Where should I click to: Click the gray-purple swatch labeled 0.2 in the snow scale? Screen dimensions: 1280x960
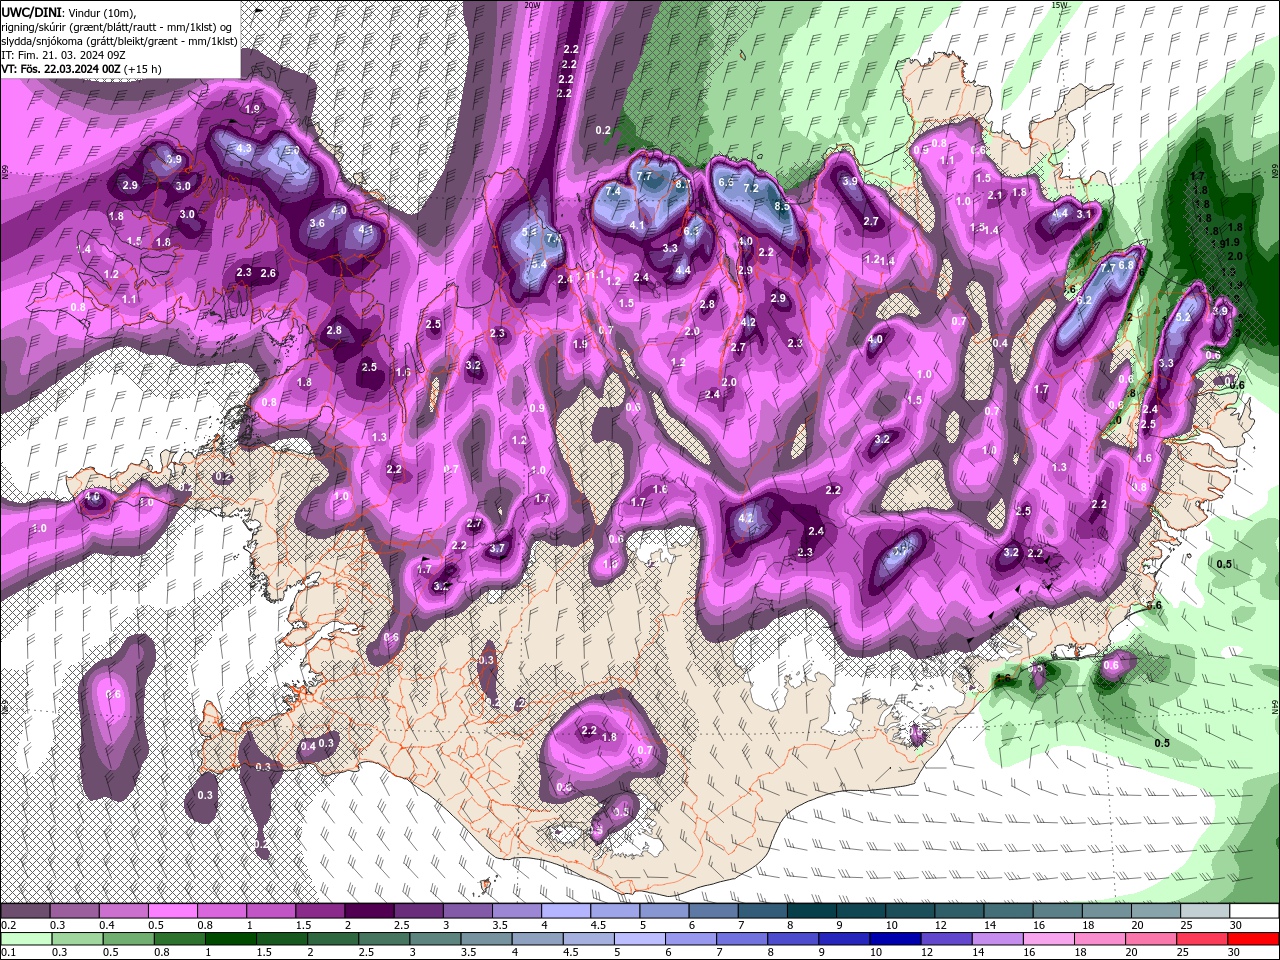tap(25, 911)
